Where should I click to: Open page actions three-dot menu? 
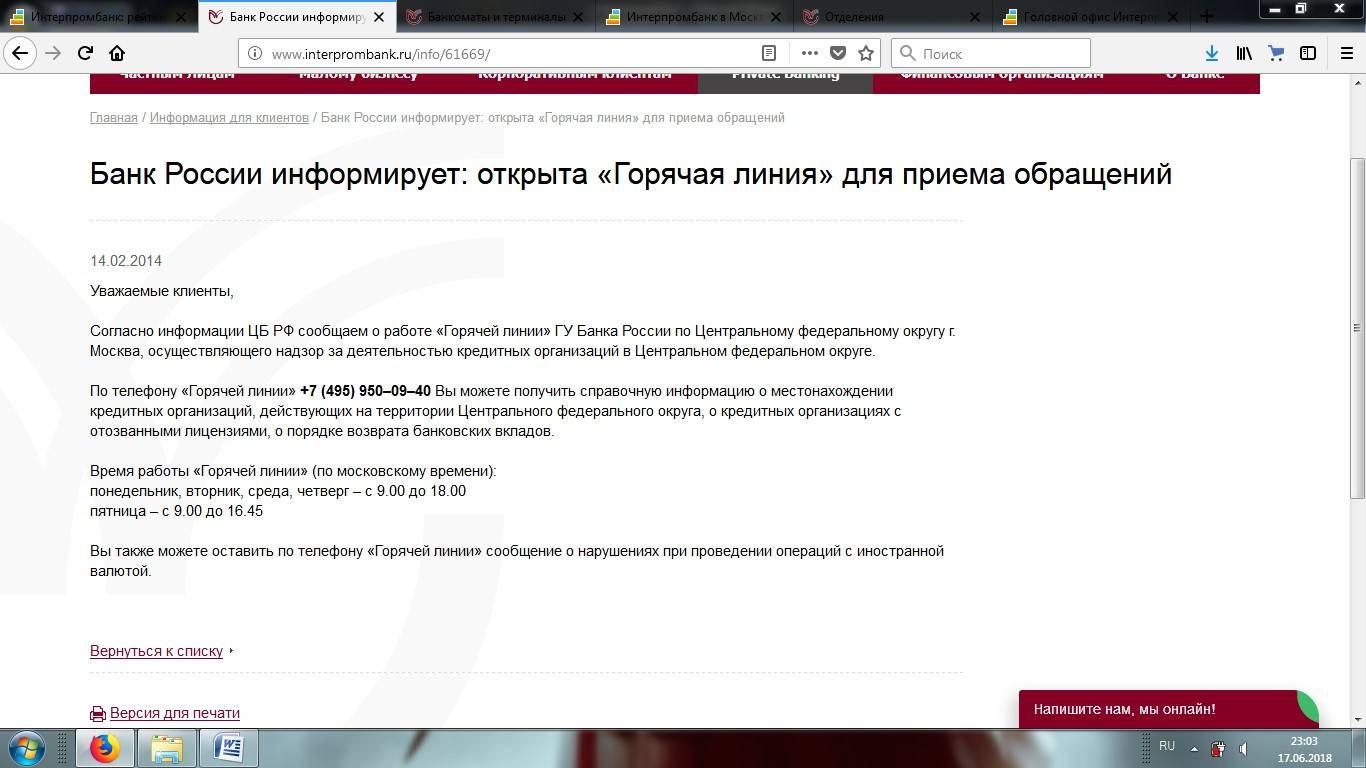pos(809,54)
